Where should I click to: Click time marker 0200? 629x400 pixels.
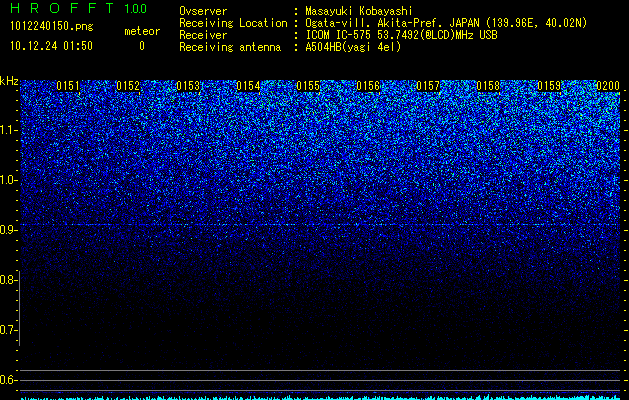(608, 86)
